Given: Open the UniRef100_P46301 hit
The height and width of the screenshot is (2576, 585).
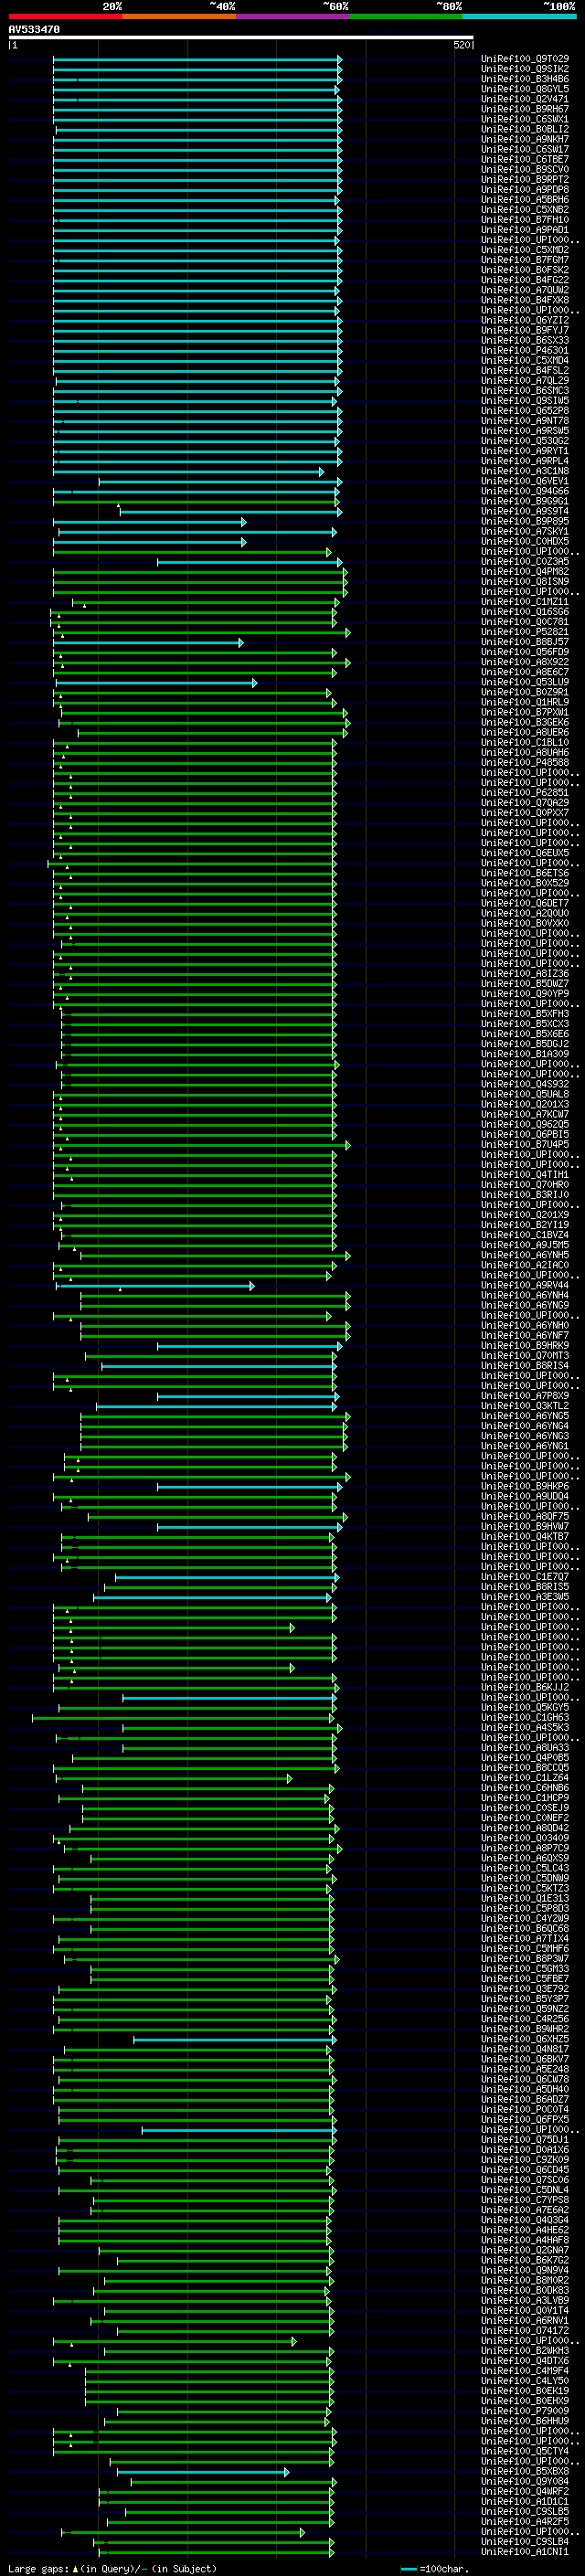Looking at the screenshot, I should (525, 350).
